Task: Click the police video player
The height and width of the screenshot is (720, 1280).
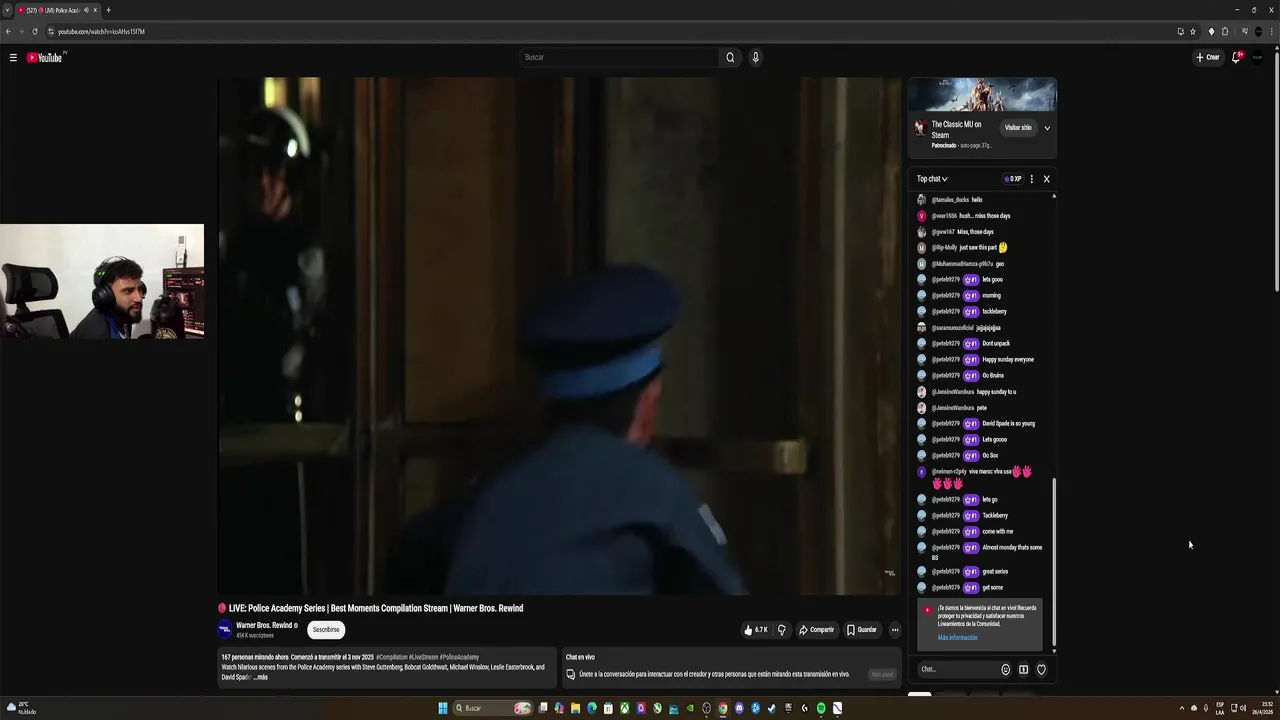Action: (x=560, y=336)
